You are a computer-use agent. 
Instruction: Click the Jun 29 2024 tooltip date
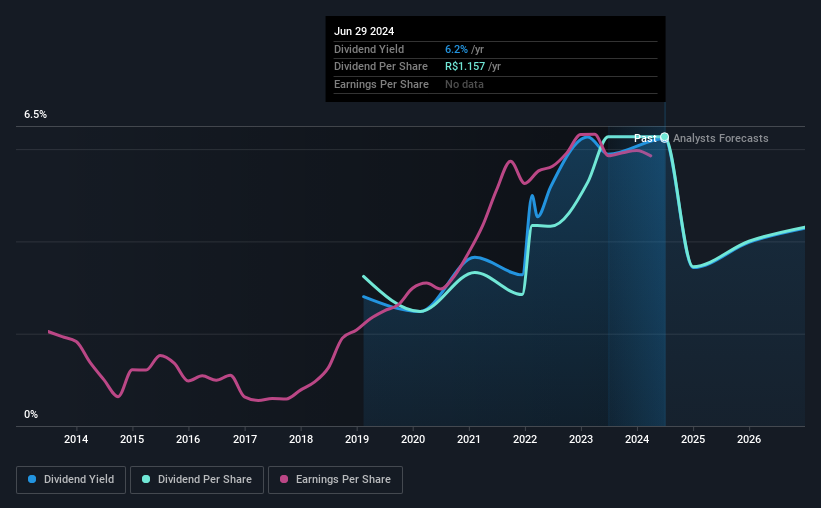pos(364,31)
